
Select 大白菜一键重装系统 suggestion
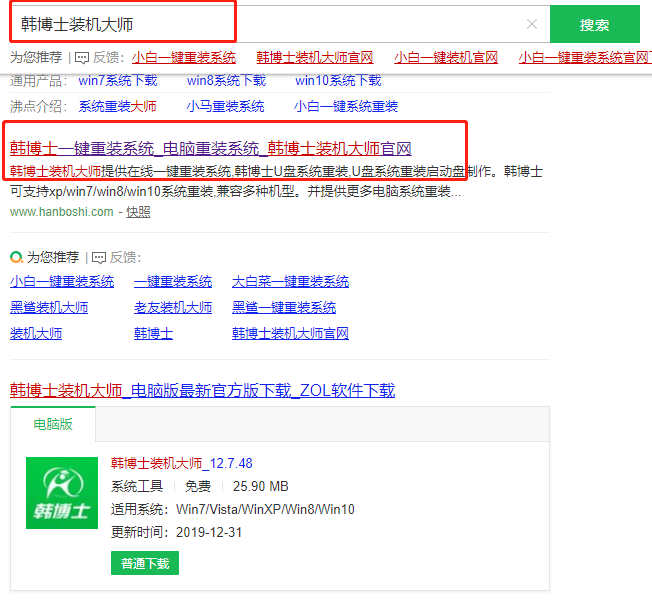[290, 282]
